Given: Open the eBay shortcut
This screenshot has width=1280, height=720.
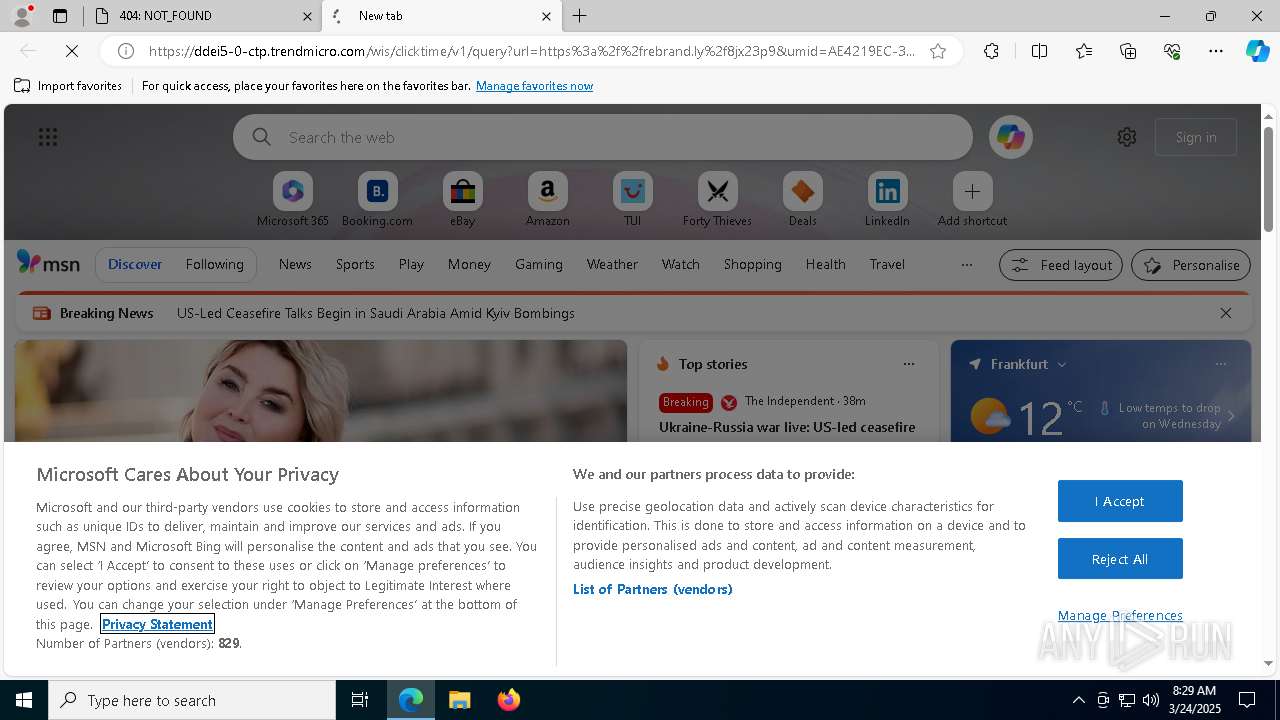Looking at the screenshot, I should pyautogui.click(x=462, y=200).
